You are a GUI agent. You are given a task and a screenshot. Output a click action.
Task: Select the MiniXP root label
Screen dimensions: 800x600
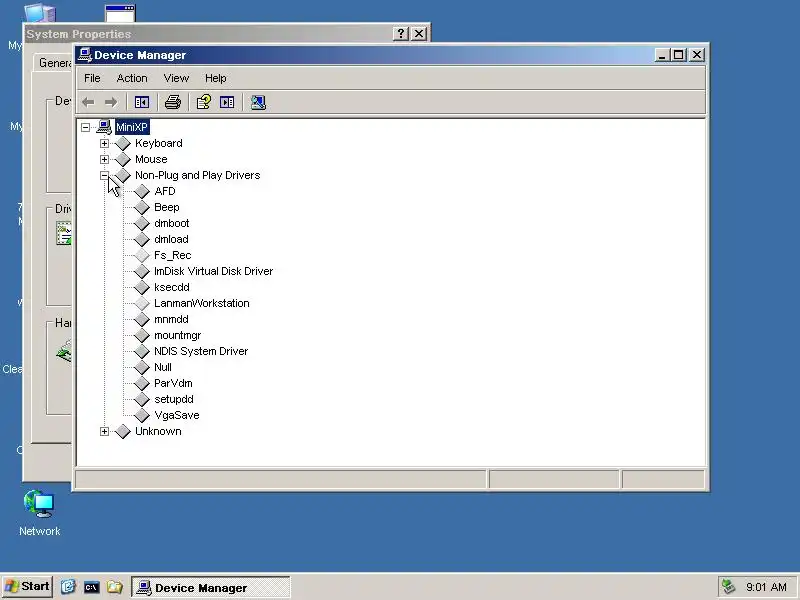[132, 127]
